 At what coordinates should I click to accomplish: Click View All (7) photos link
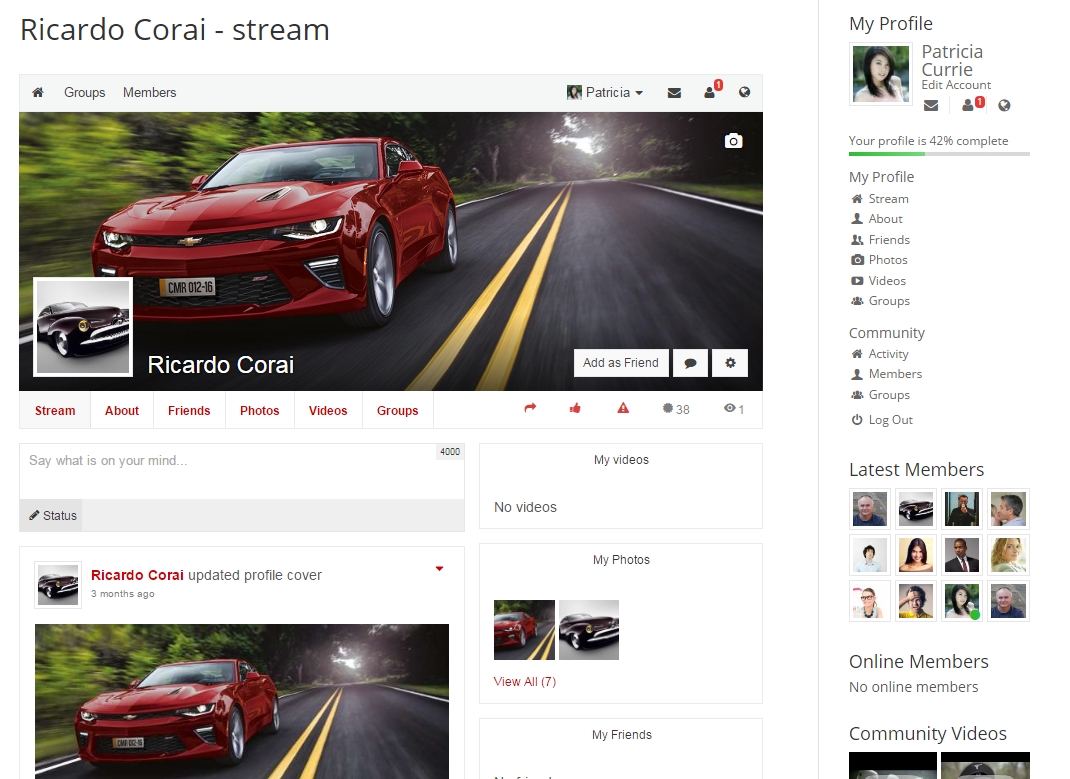[x=525, y=681]
